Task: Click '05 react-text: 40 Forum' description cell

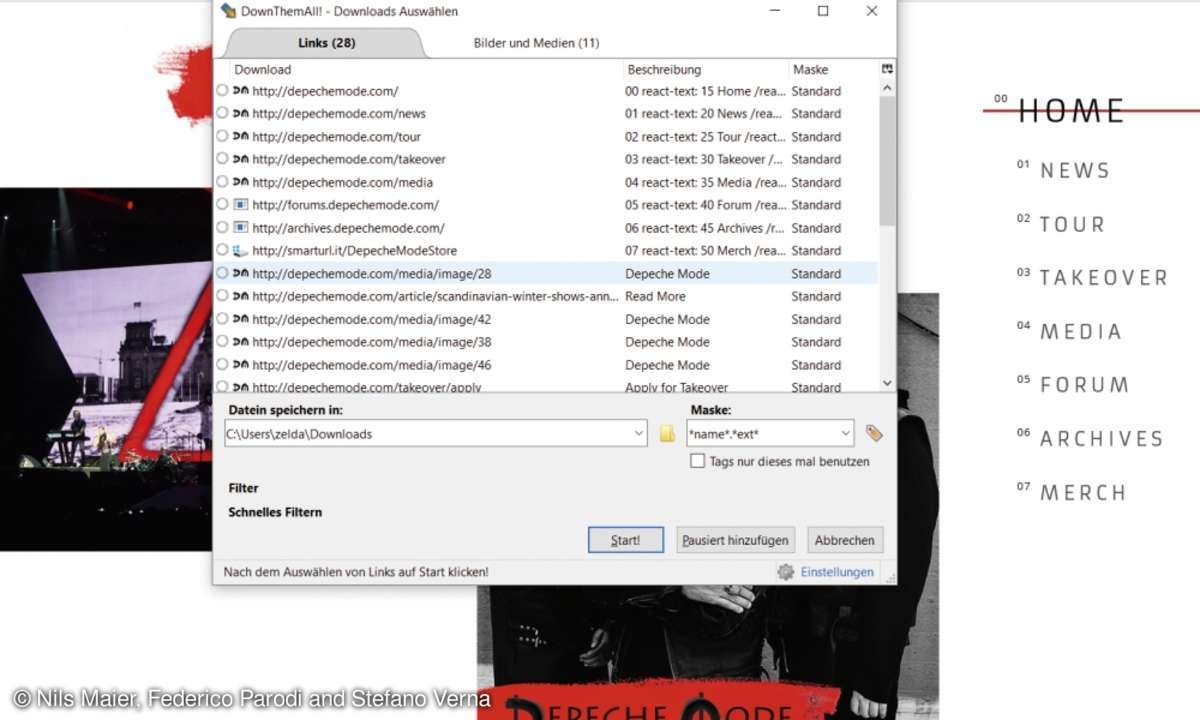Action: pyautogui.click(x=705, y=205)
